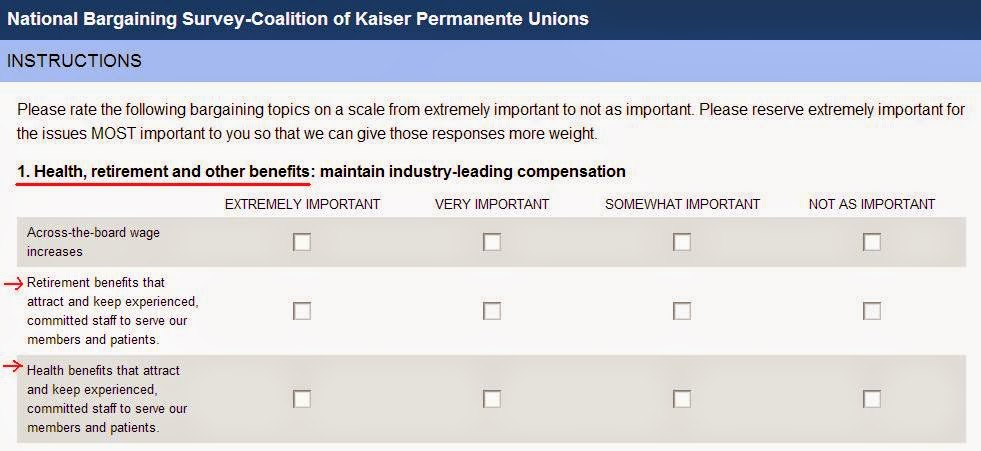The height and width of the screenshot is (451, 981).
Task: Select the INSTRUCTIONS section bar
Action: [x=490, y=61]
